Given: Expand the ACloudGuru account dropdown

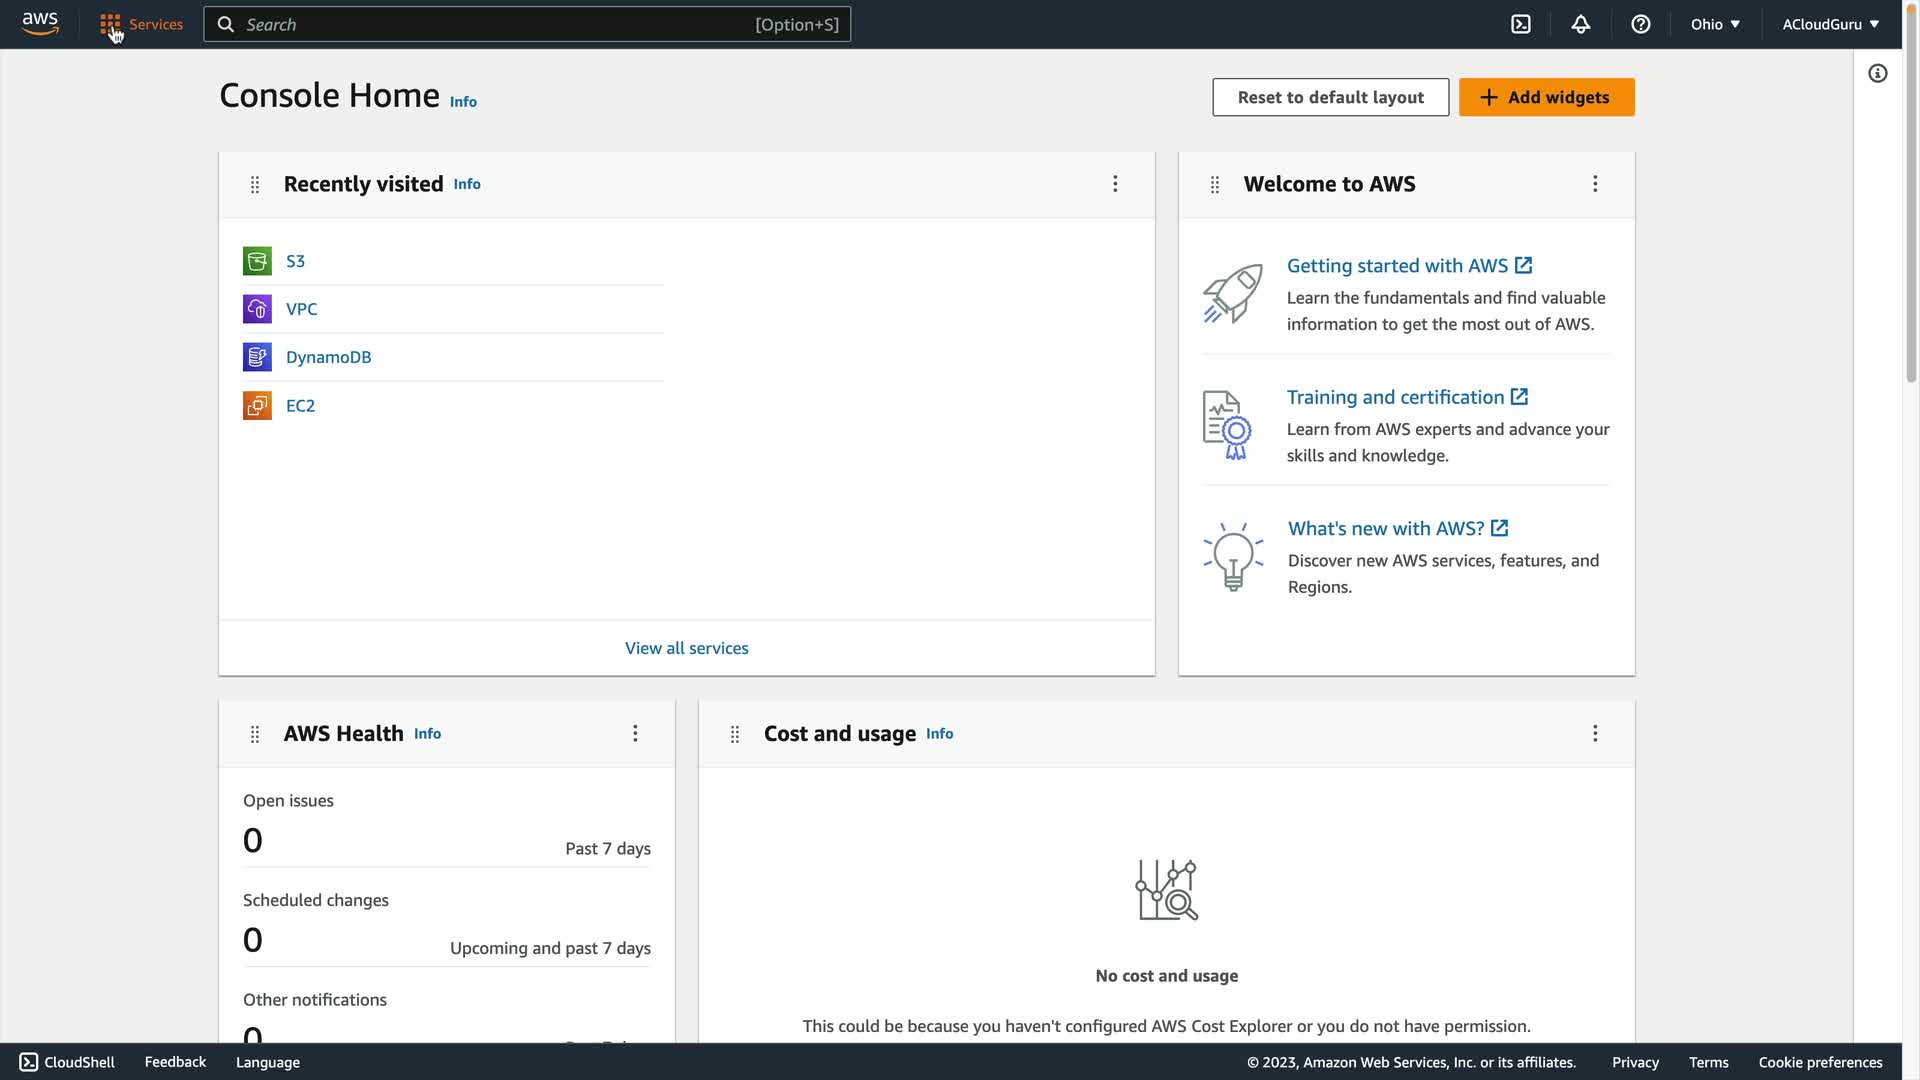Looking at the screenshot, I should tap(1830, 24).
